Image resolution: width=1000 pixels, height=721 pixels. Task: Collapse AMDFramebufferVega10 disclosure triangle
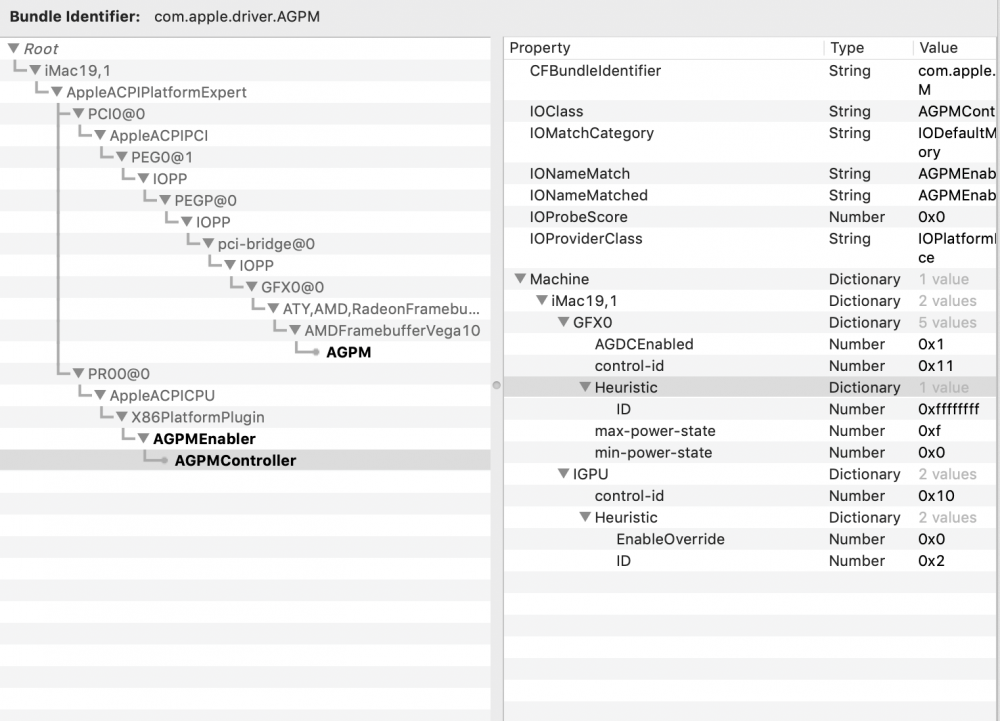tap(295, 330)
